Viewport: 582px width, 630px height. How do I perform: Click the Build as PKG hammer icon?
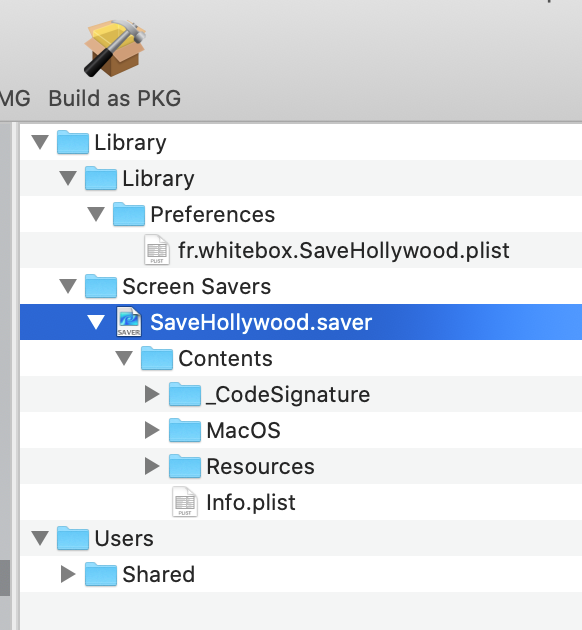coord(114,48)
